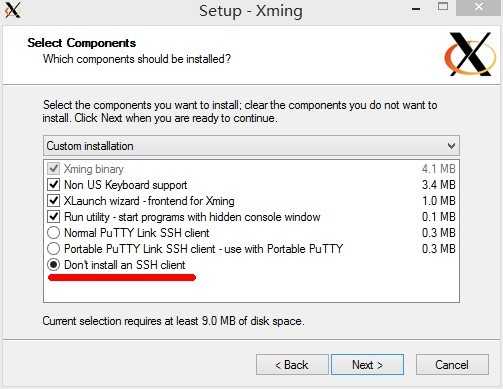The height and width of the screenshot is (389, 503).
Task: Close the Setup - Xming window
Action: pyautogui.click(x=479, y=7)
